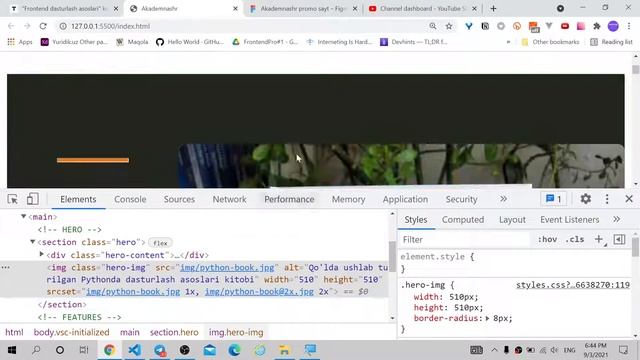
Task: Click the flex badge on section
Action: 160,243
